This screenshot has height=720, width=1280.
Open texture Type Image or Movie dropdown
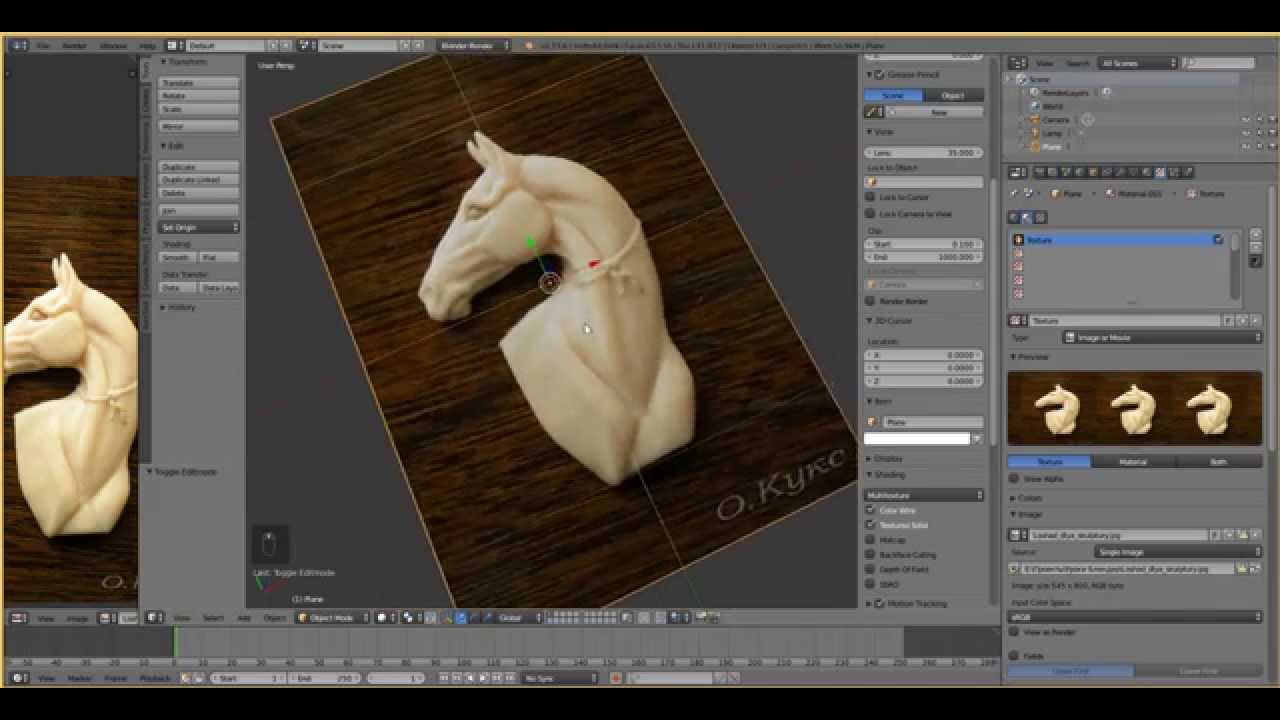click(x=1162, y=338)
